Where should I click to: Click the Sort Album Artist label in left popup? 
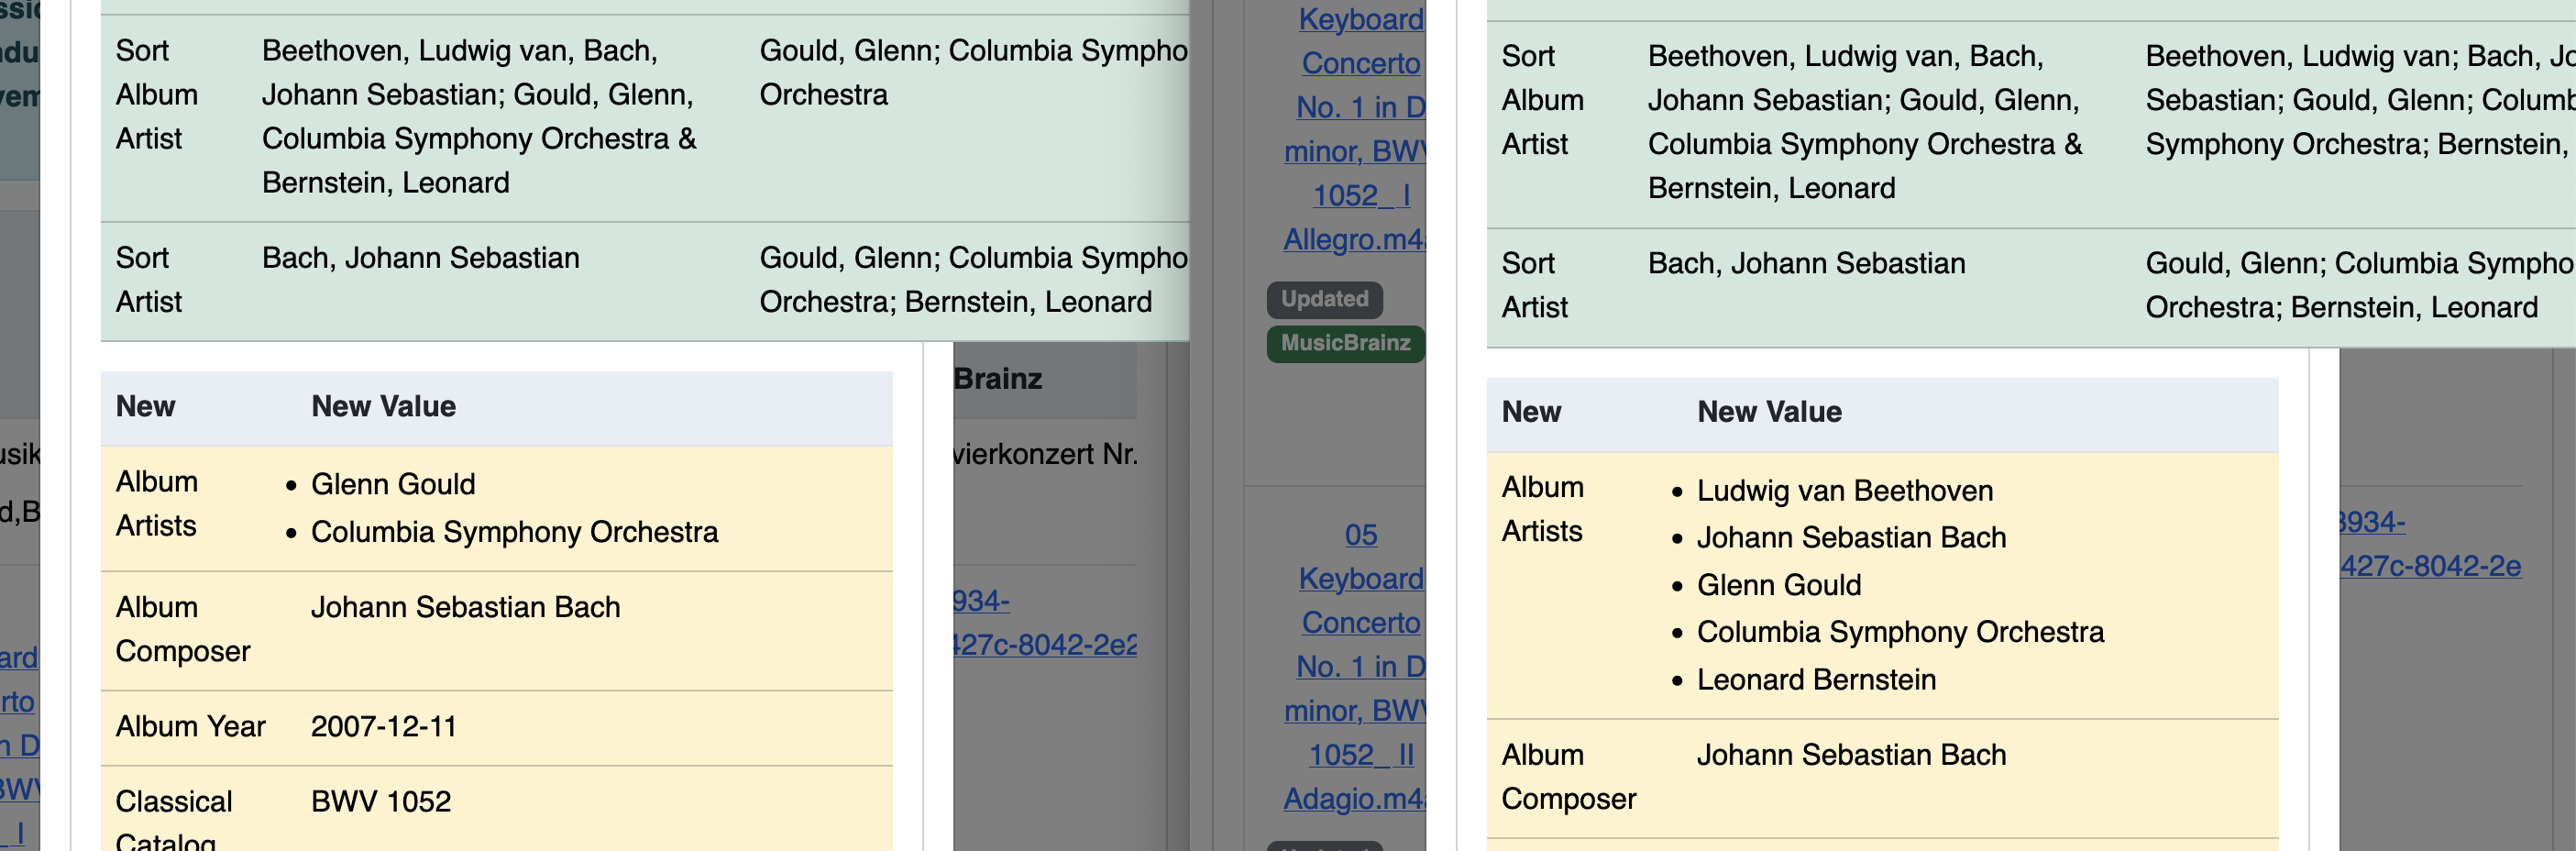click(x=157, y=94)
